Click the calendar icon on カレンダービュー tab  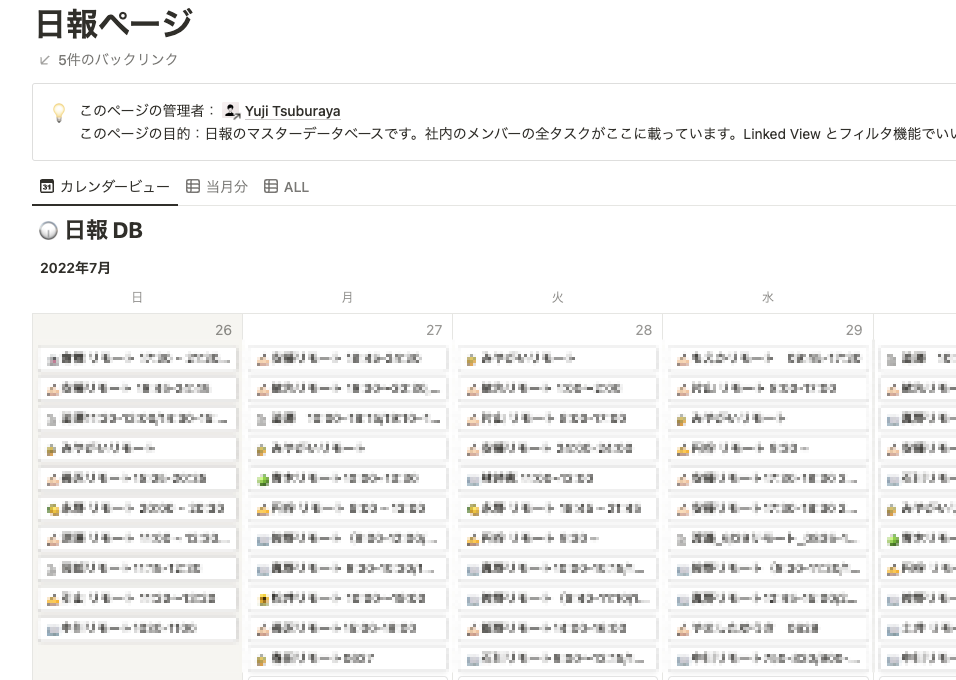(x=47, y=187)
